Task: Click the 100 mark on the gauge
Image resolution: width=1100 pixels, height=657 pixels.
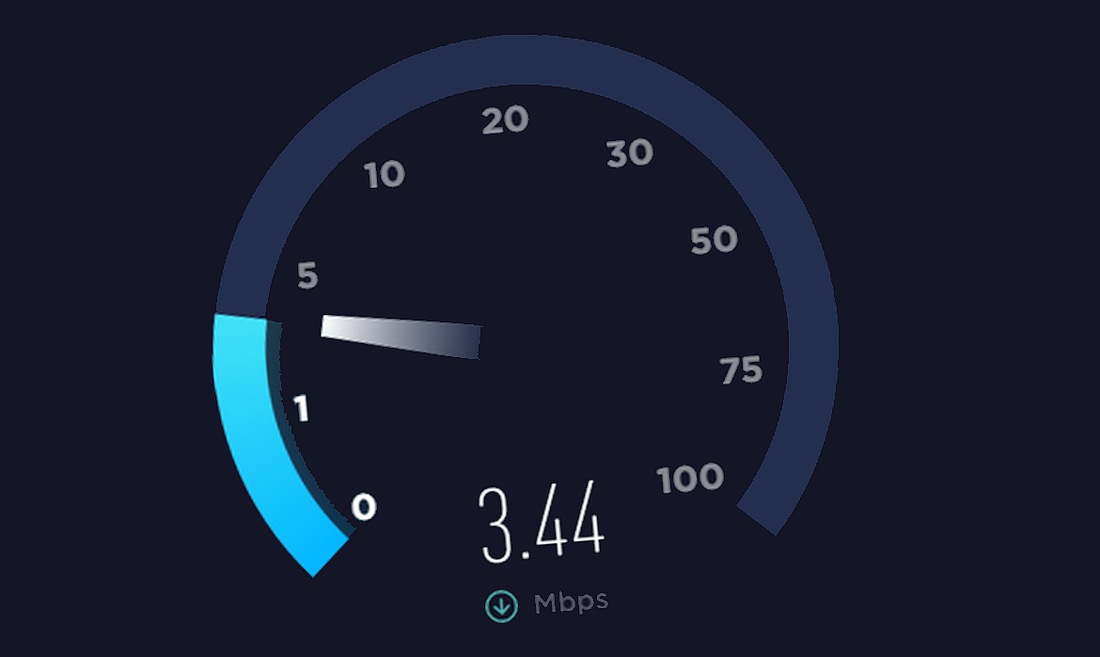Action: coord(690,478)
